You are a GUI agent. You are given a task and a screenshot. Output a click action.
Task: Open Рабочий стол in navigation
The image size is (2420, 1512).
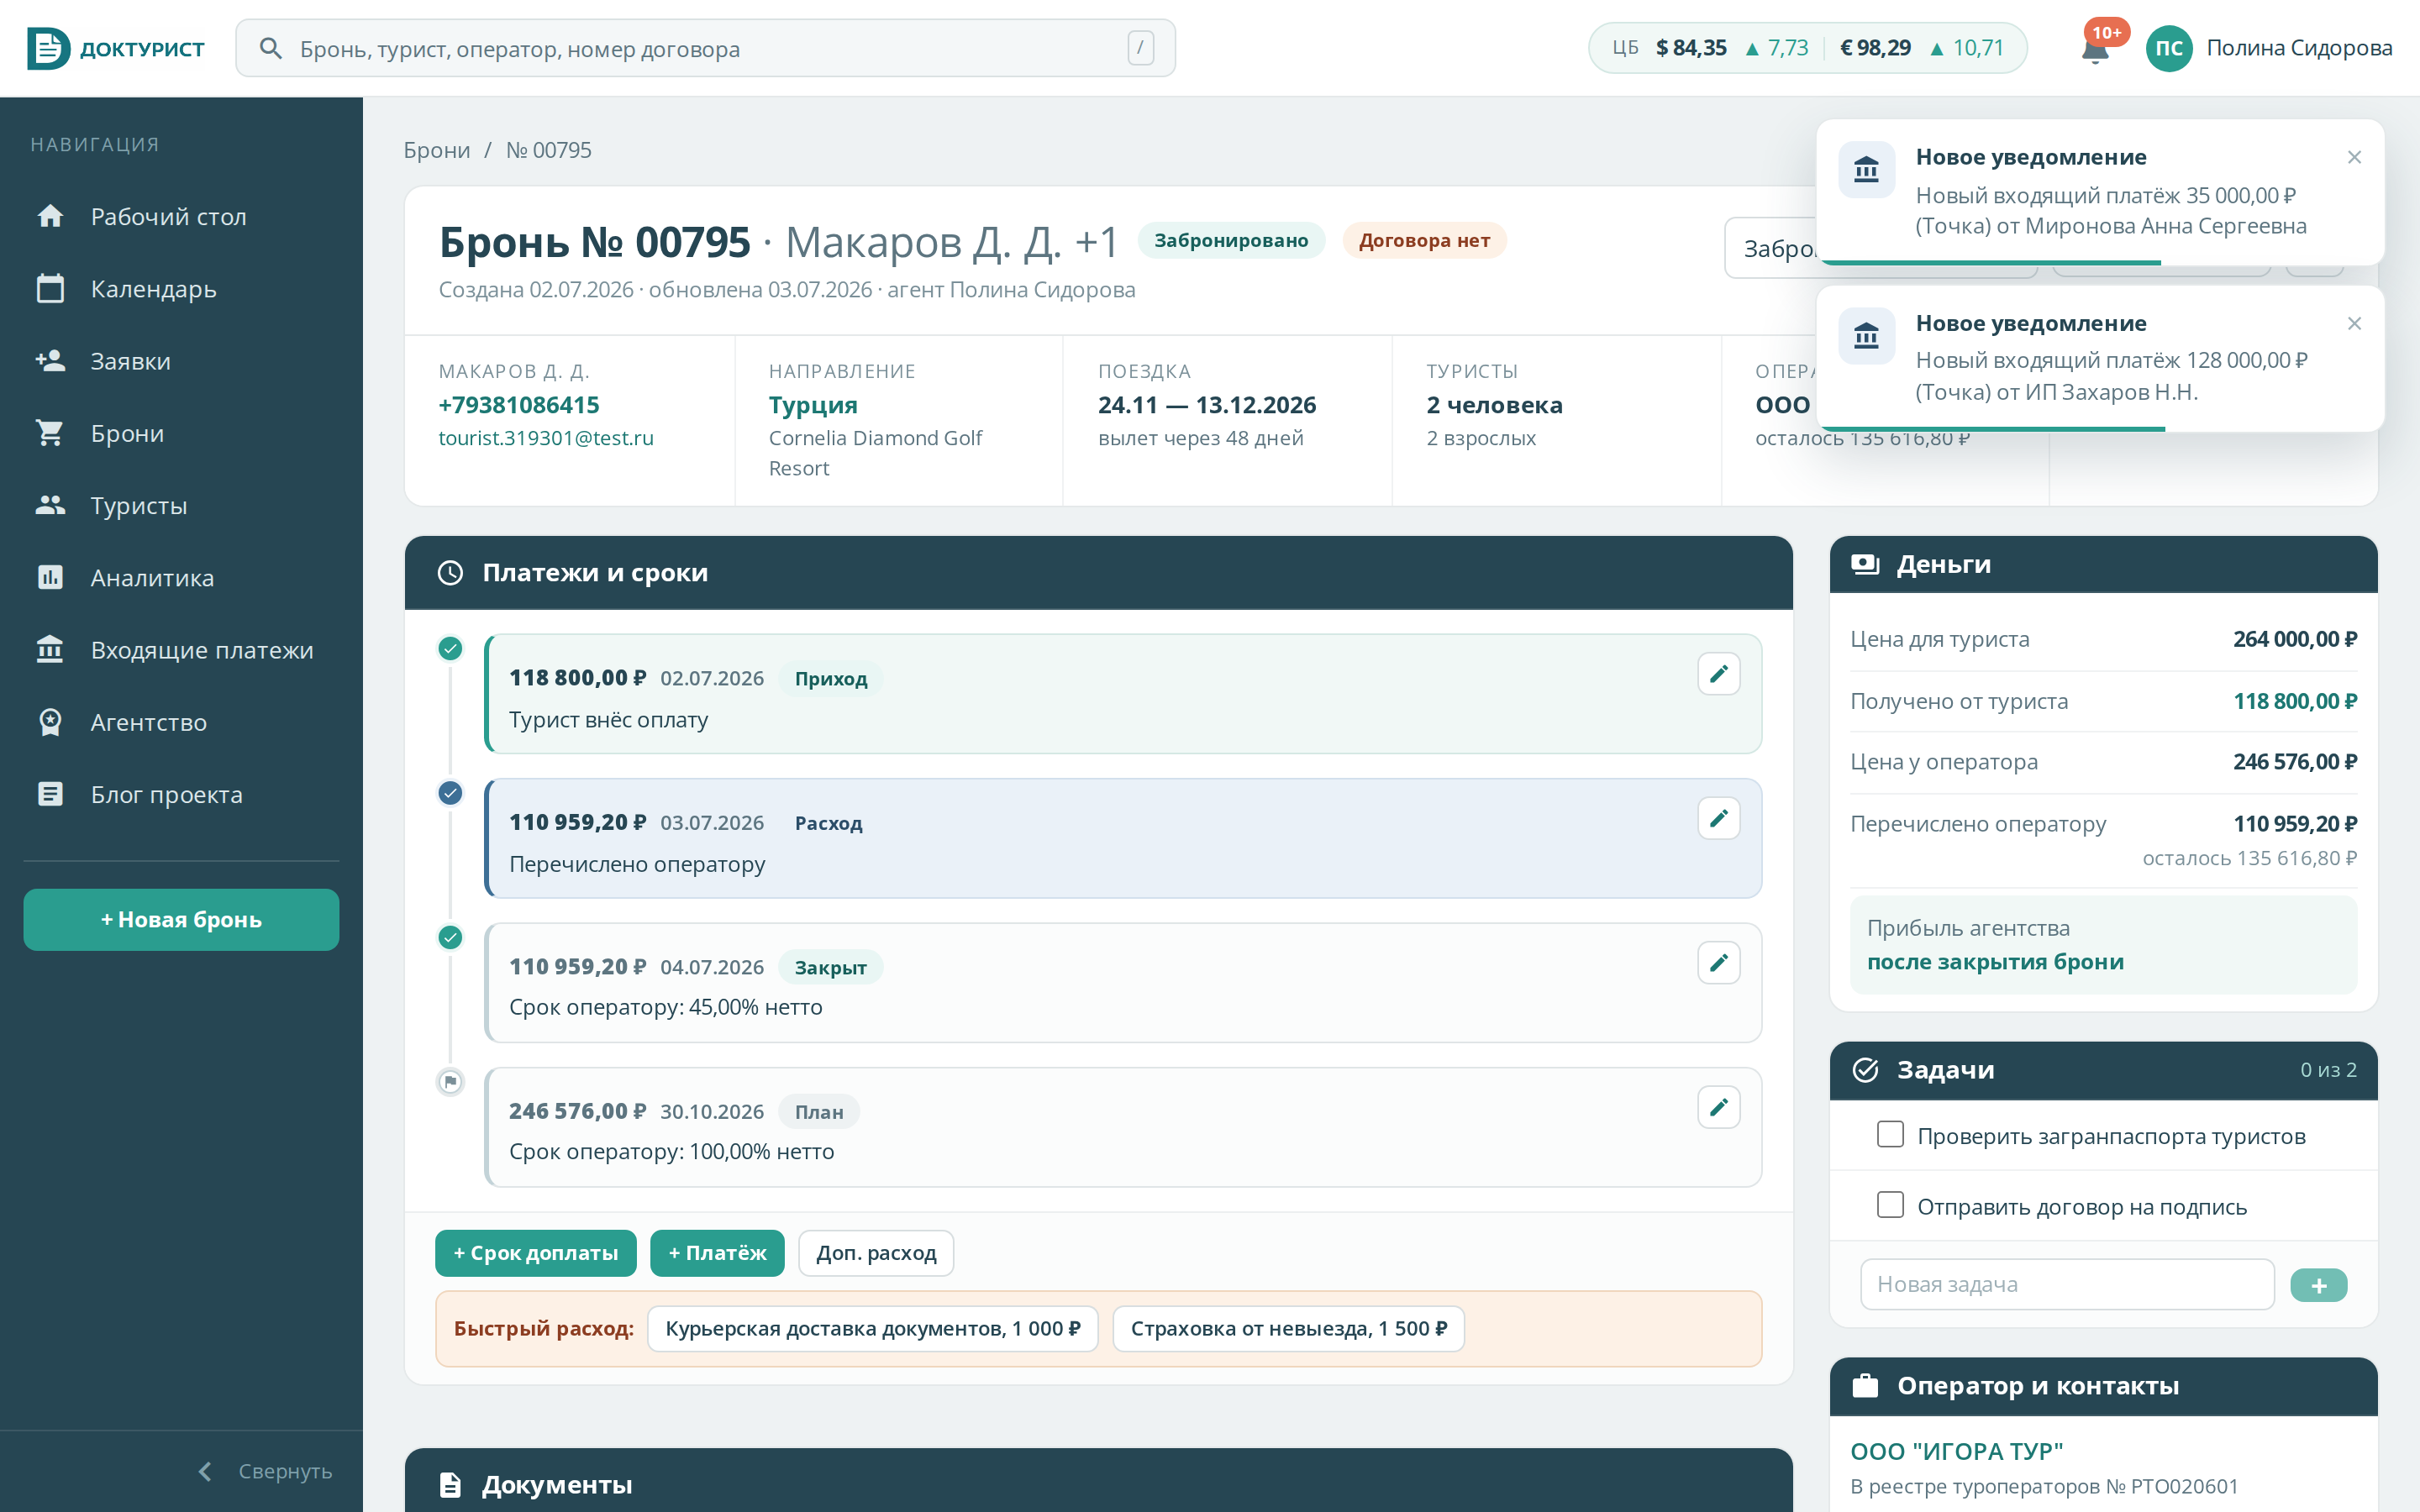click(x=181, y=217)
